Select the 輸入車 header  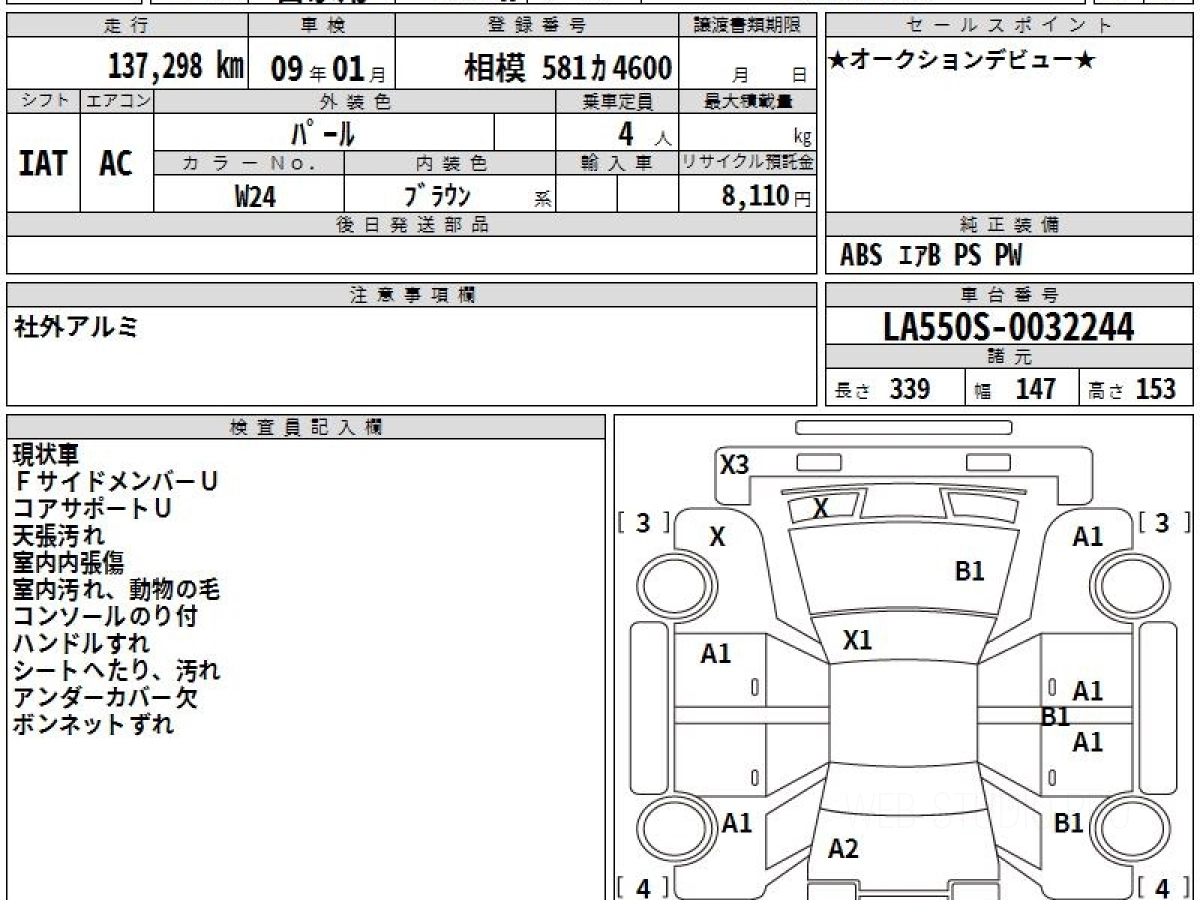tap(617, 162)
